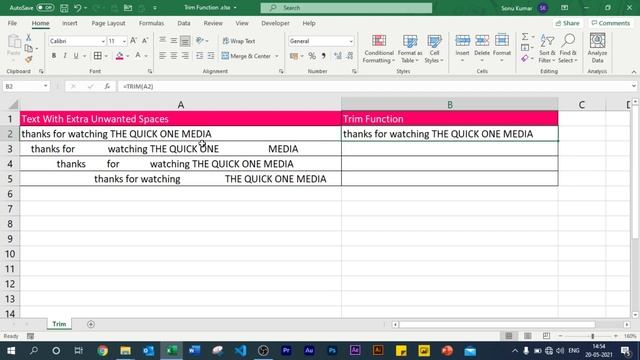Open the File tab
This screenshot has height=360, width=640.
point(12,23)
